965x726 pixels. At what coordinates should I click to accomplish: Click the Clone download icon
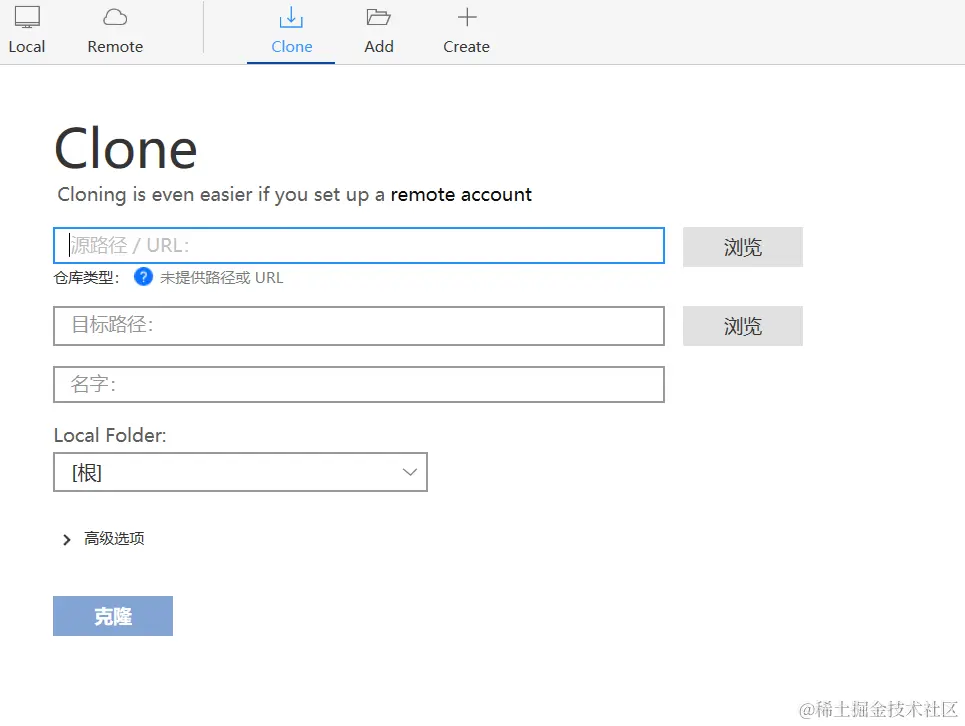point(291,17)
